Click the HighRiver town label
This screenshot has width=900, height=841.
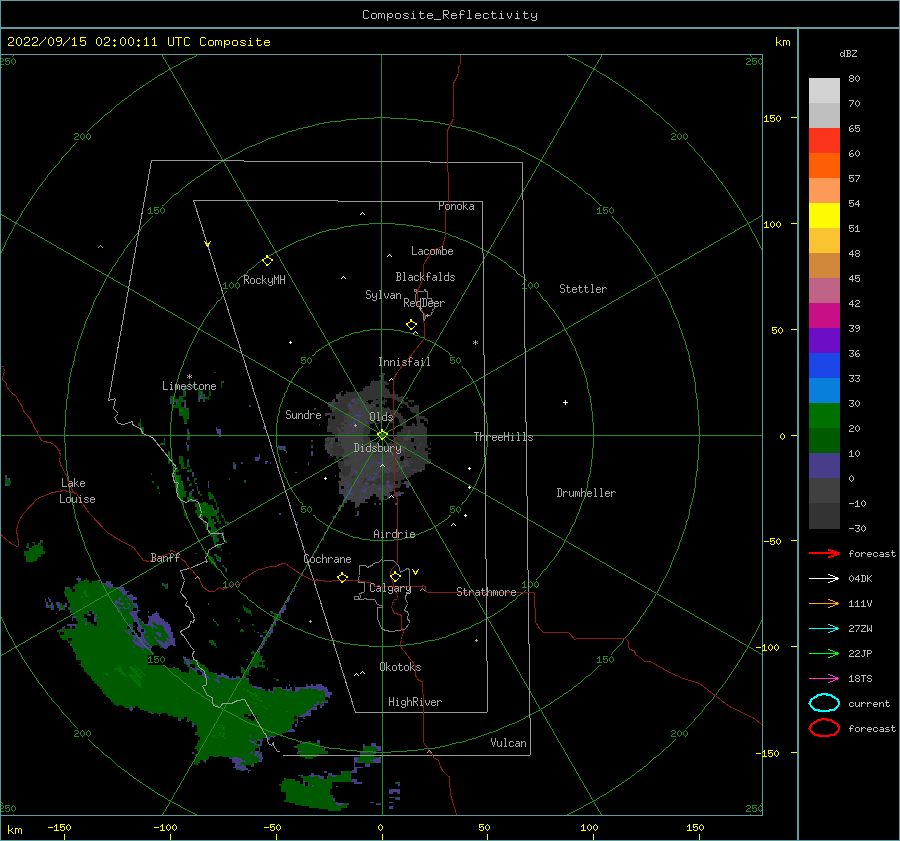coord(415,703)
